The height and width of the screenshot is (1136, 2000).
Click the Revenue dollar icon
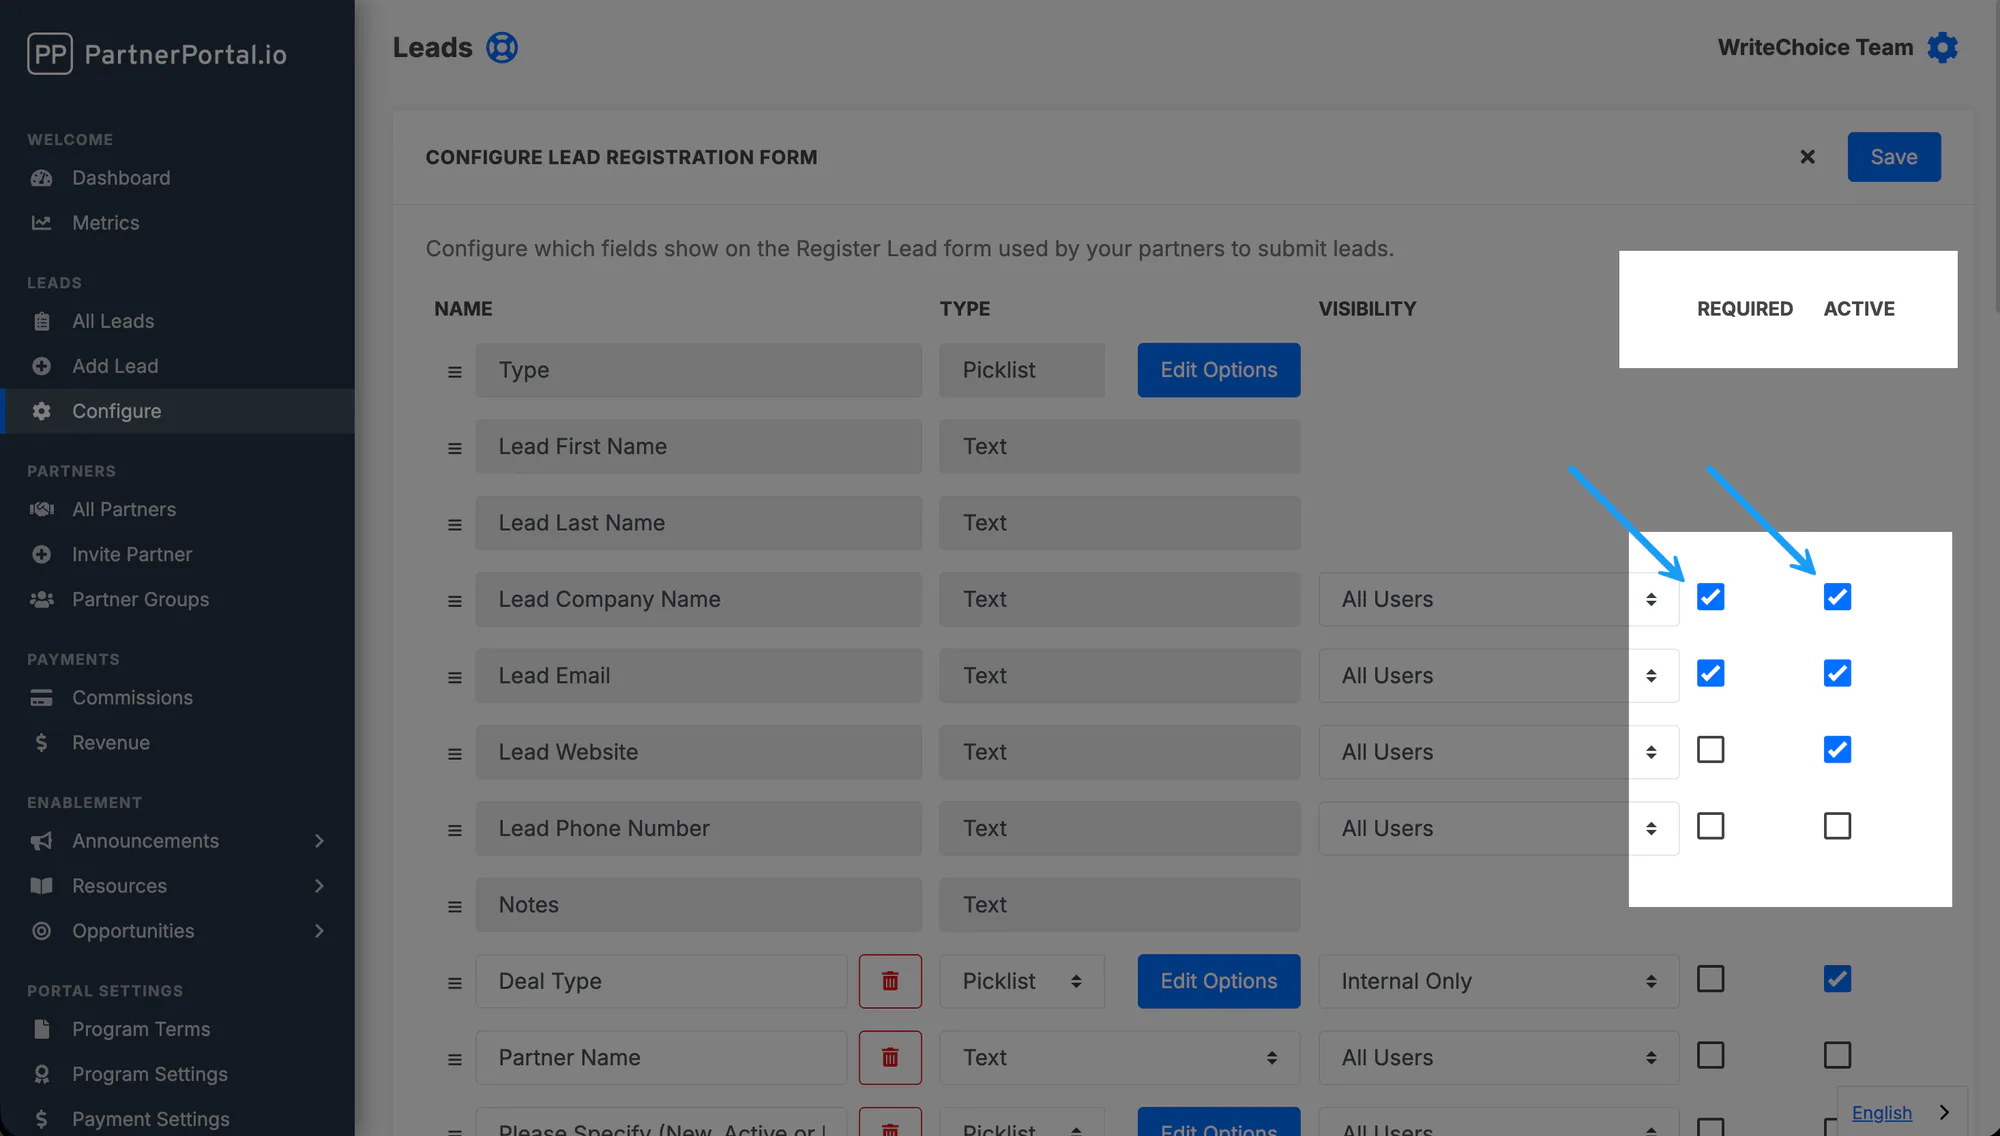tap(41, 743)
